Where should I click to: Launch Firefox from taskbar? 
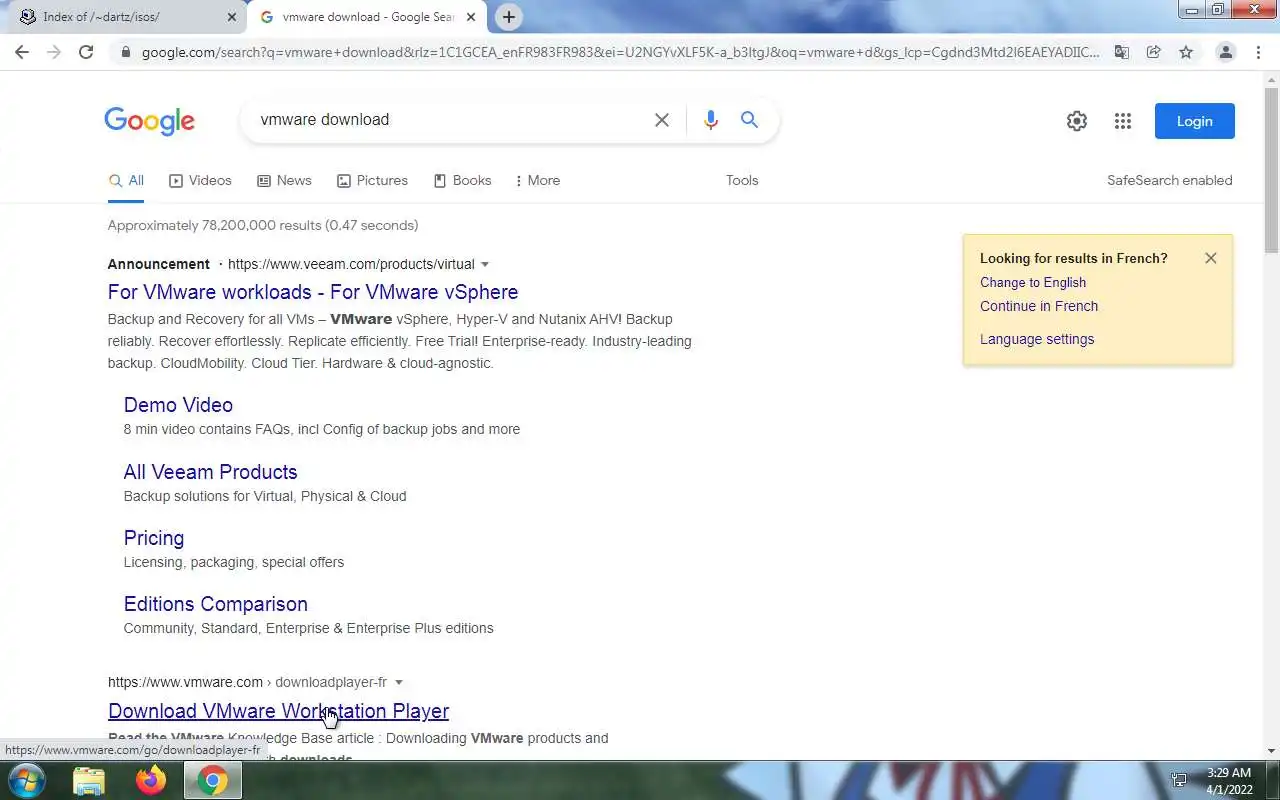(151, 780)
